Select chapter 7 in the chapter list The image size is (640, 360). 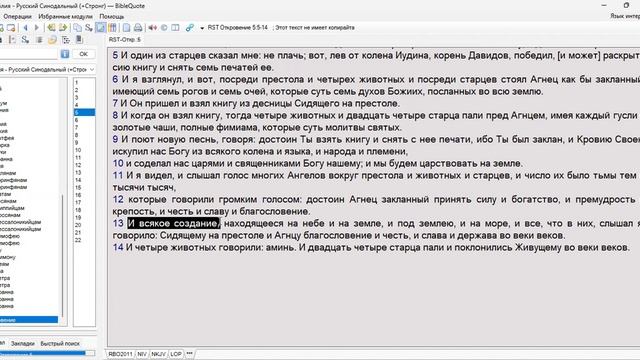[x=84, y=127]
